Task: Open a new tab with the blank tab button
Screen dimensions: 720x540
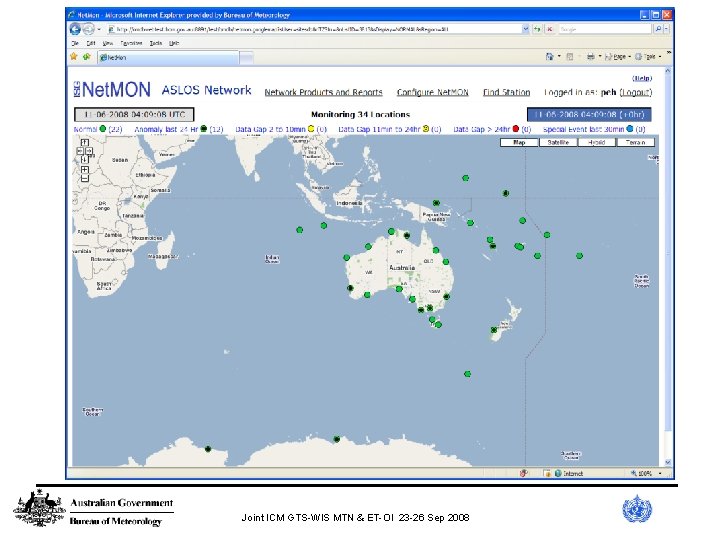Action: point(247,58)
